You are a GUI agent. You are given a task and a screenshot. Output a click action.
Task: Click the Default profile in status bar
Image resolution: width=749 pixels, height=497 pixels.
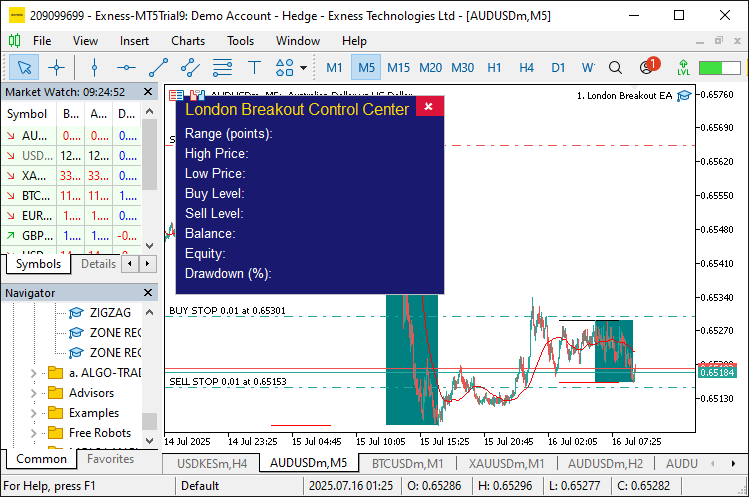pos(200,486)
